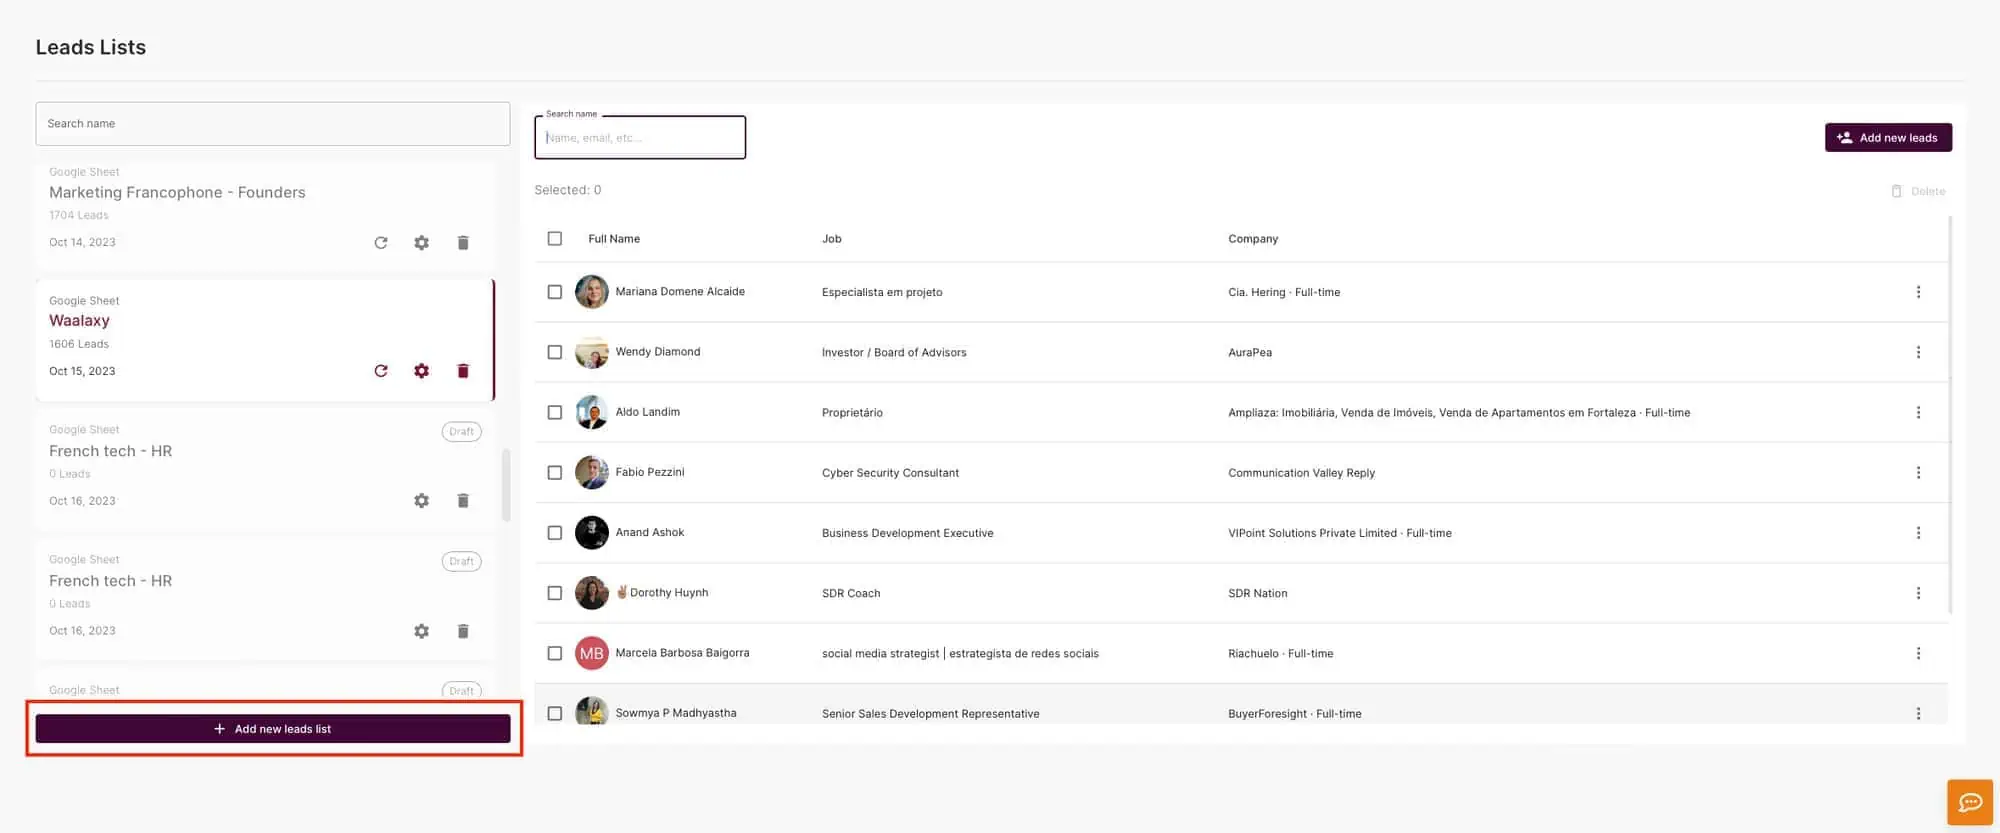Open Waalaxy list settings gear
This screenshot has width=2000, height=833.
coord(422,371)
